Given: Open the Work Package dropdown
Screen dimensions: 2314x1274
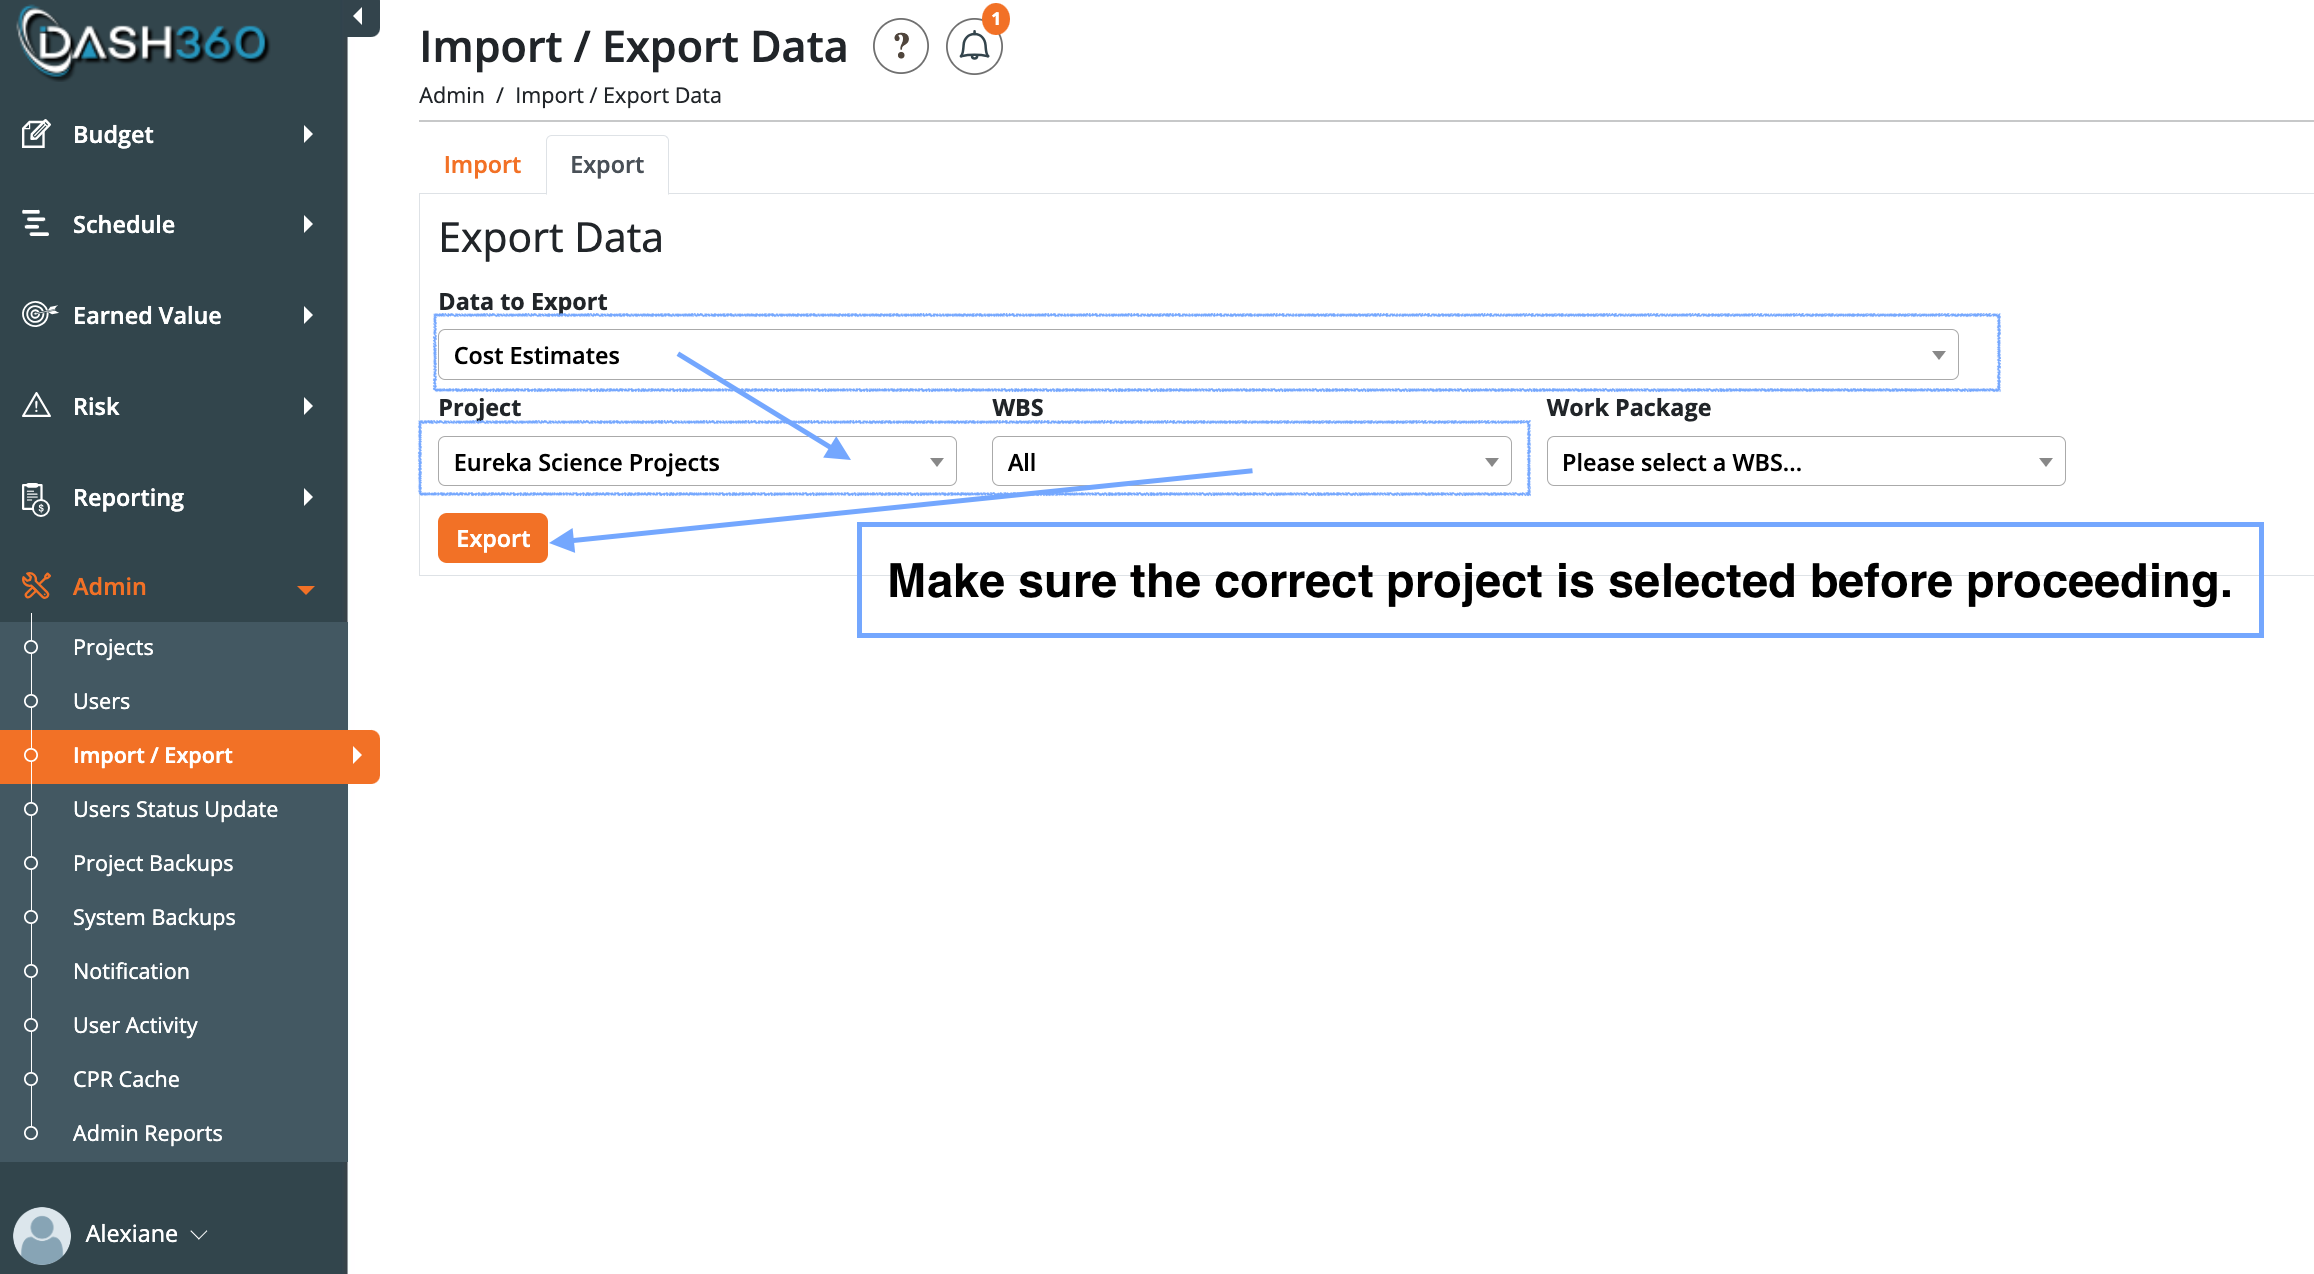Looking at the screenshot, I should (x=1805, y=462).
